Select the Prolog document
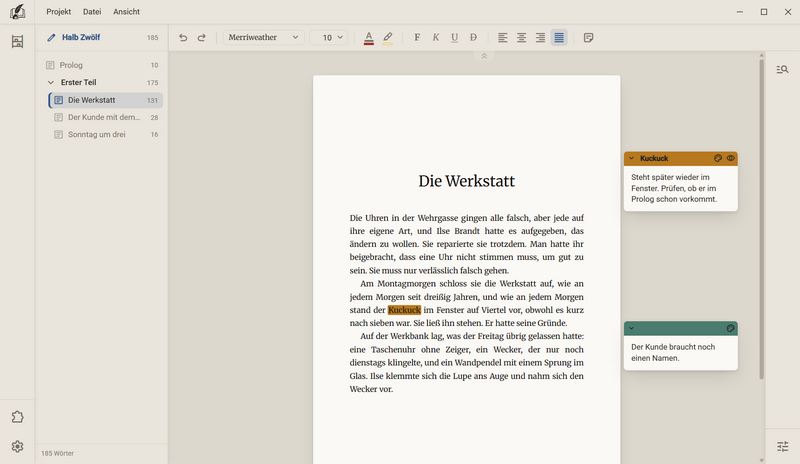Image resolution: width=800 pixels, height=464 pixels. [x=102, y=65]
